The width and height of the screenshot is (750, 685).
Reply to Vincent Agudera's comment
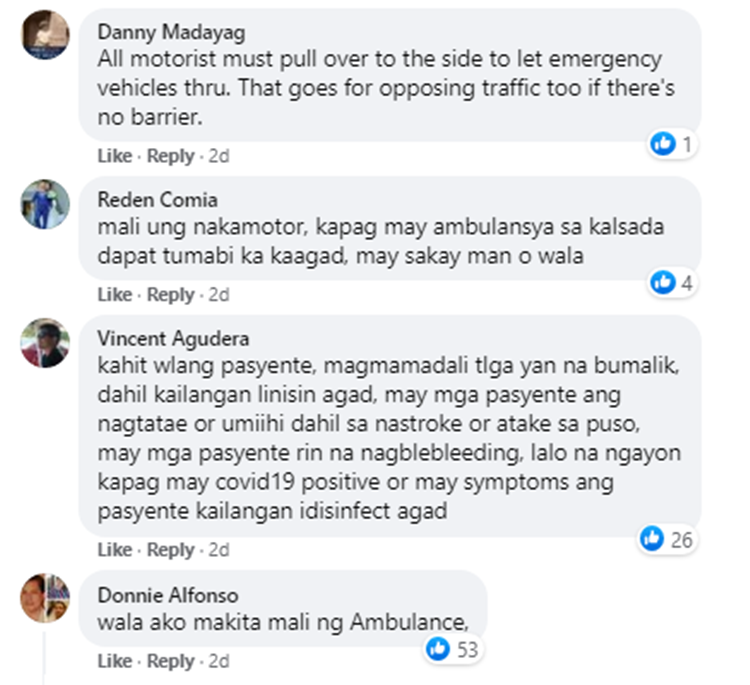tap(170, 550)
